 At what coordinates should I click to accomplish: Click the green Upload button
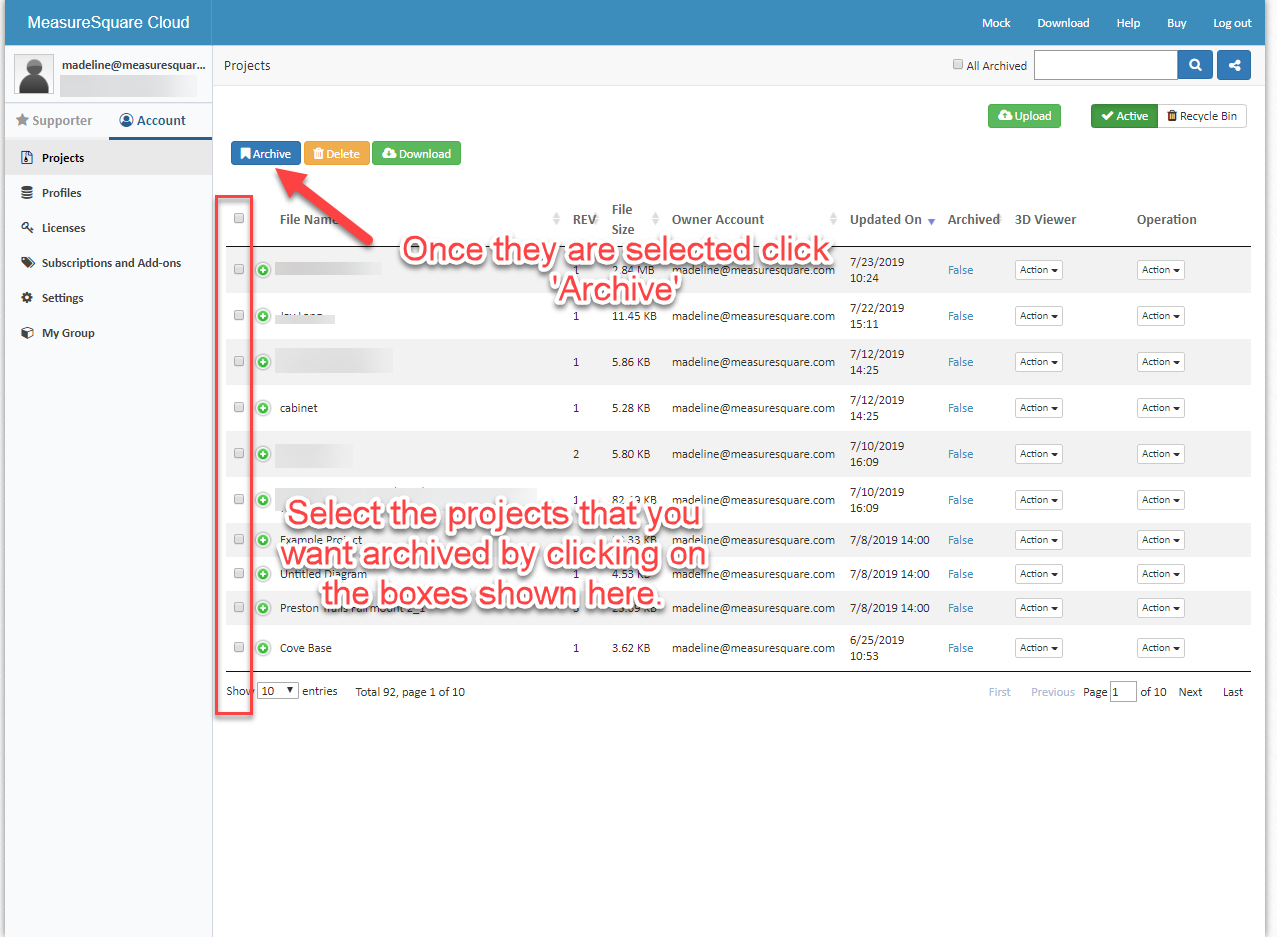click(x=1025, y=116)
